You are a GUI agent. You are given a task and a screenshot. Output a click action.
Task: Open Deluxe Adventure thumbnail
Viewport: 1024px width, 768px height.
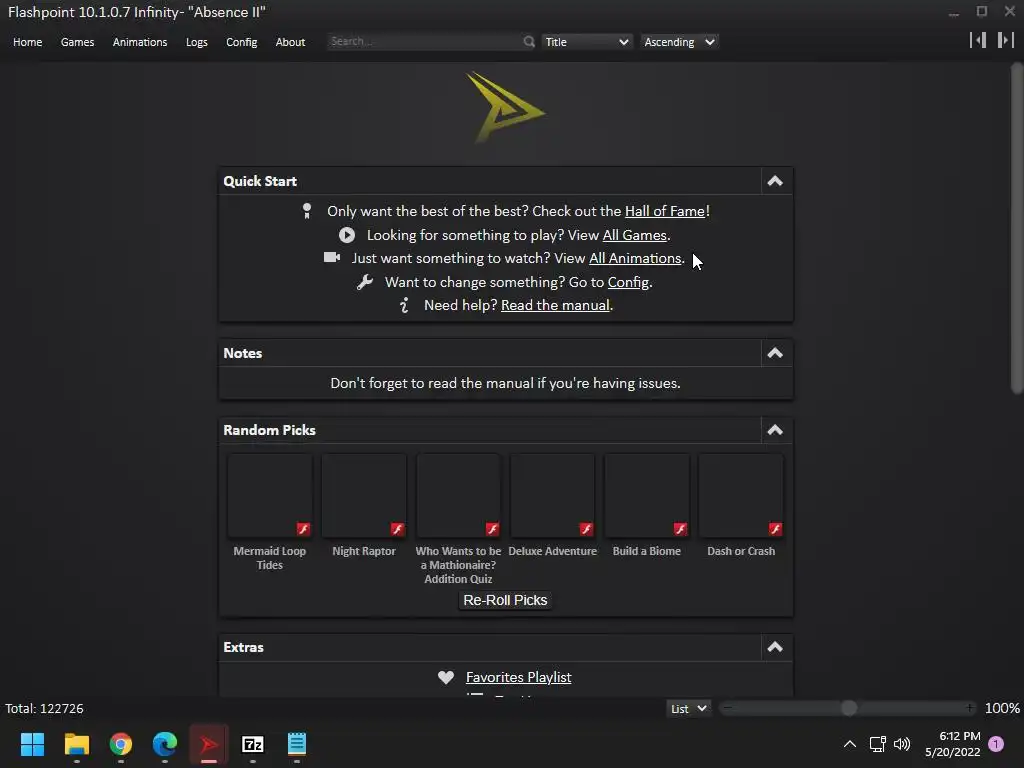(552, 496)
